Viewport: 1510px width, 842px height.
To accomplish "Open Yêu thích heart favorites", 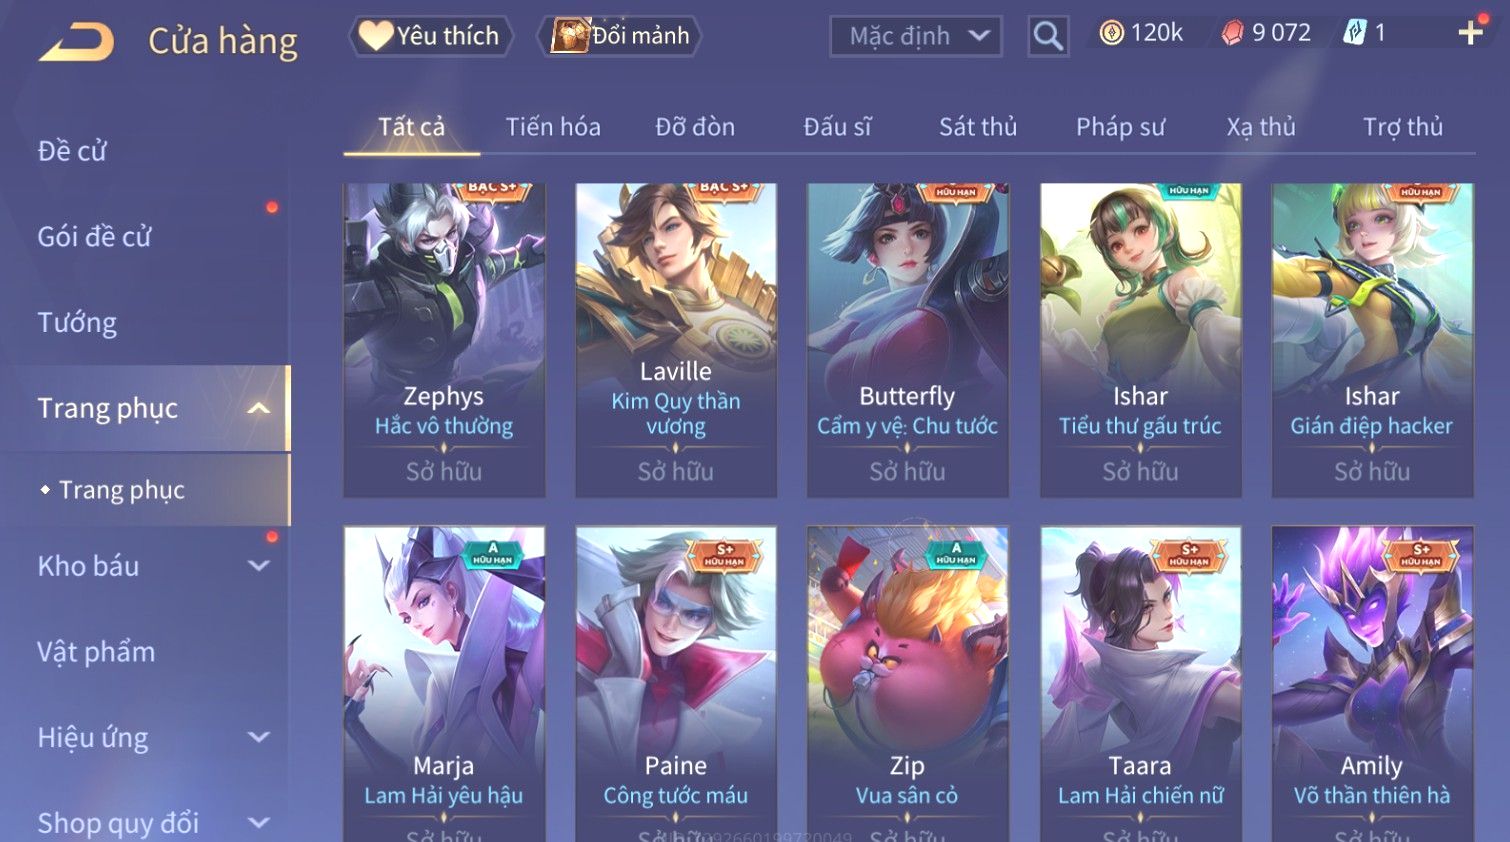I will coord(431,36).
